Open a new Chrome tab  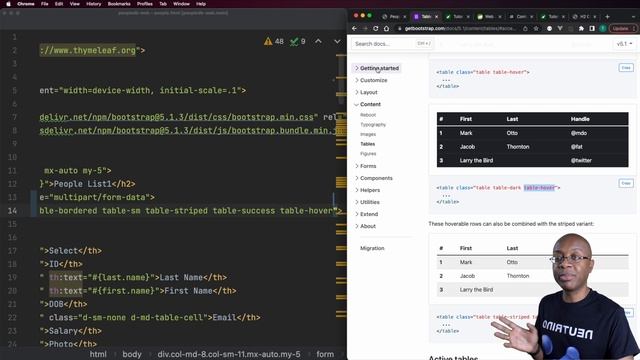coord(607,17)
